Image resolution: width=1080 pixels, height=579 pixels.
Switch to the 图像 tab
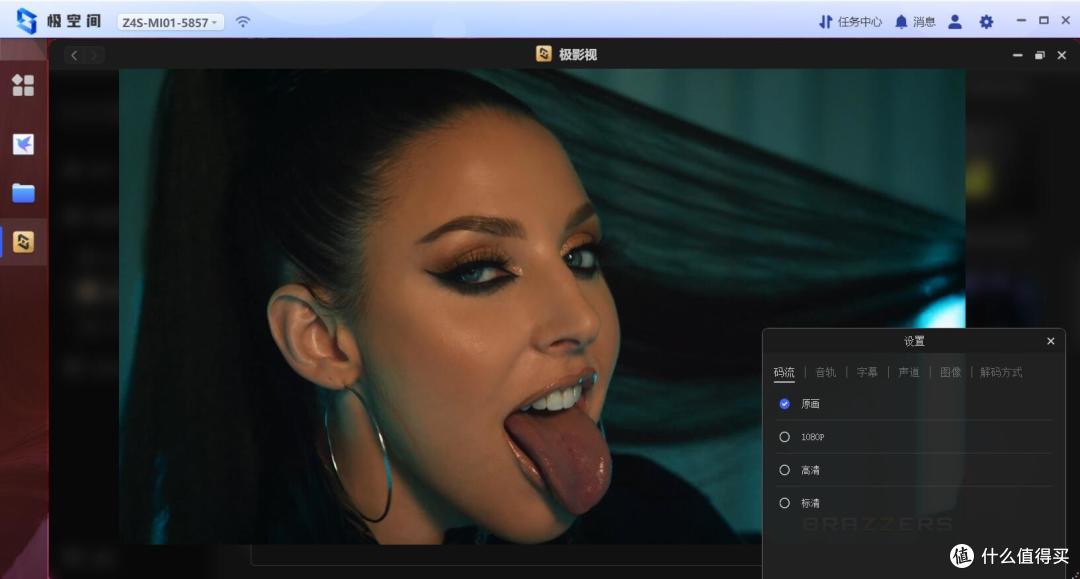point(951,372)
